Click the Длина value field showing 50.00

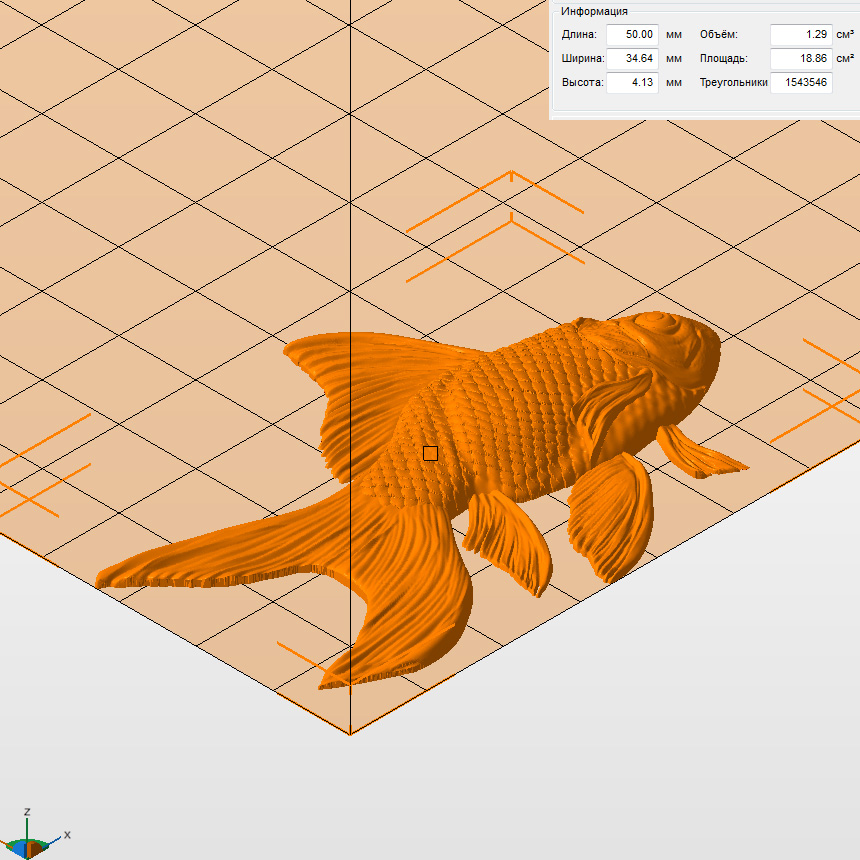pyautogui.click(x=632, y=34)
